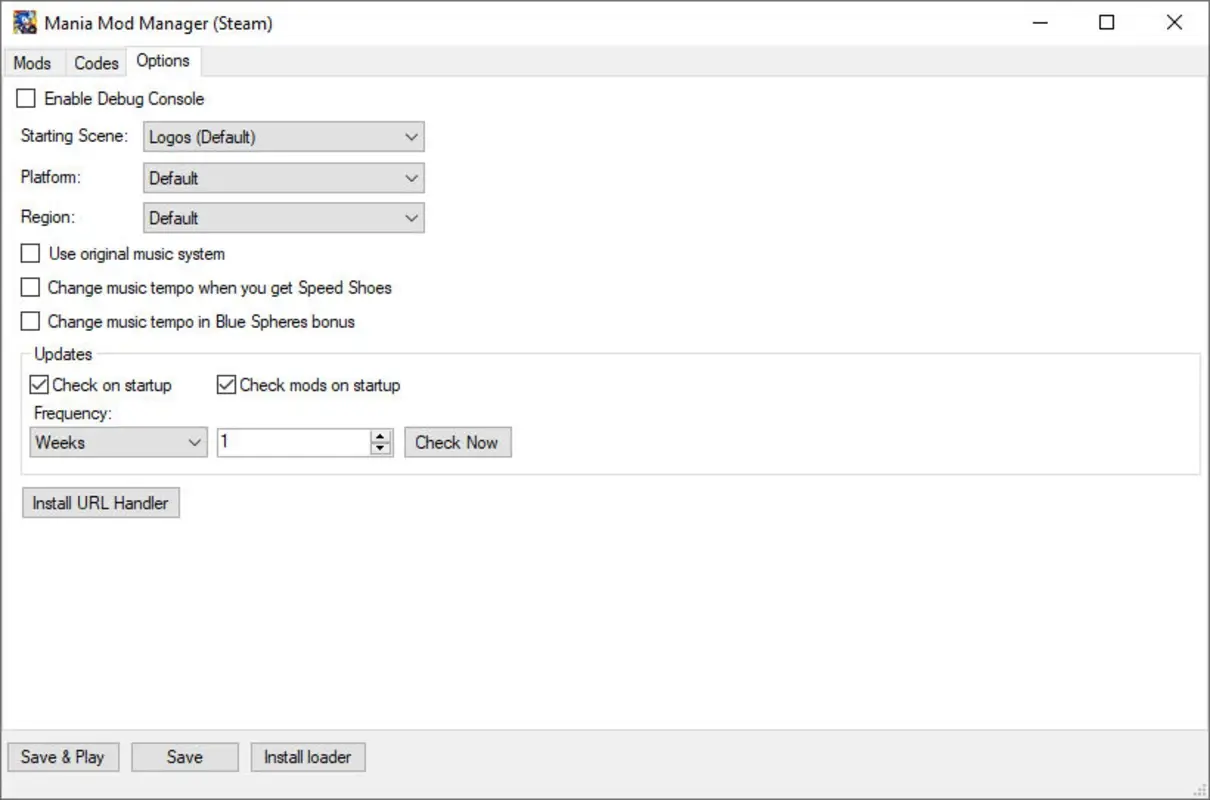The height and width of the screenshot is (800, 1210).
Task: Click the Install loader button
Action: tap(308, 756)
